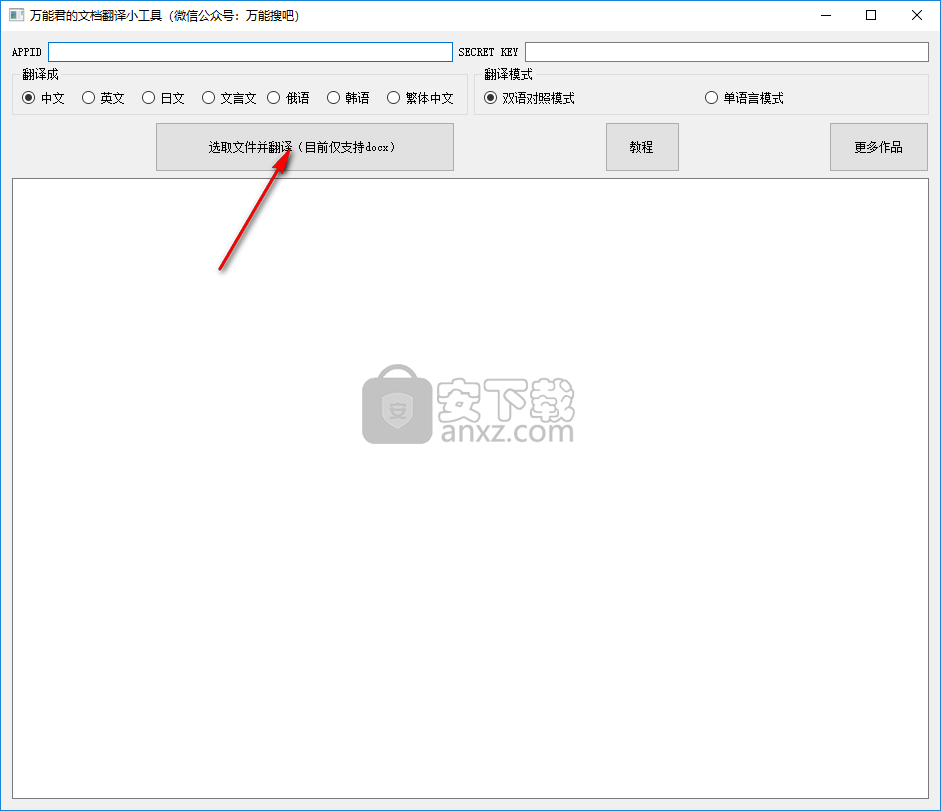Choose 日文 radio button
941x811 pixels.
pyautogui.click(x=163, y=98)
